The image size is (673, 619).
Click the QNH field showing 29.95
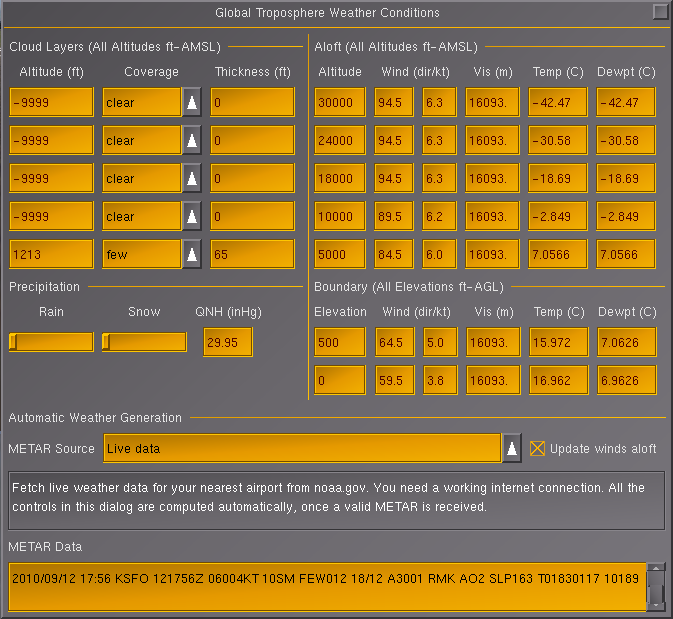[228, 342]
